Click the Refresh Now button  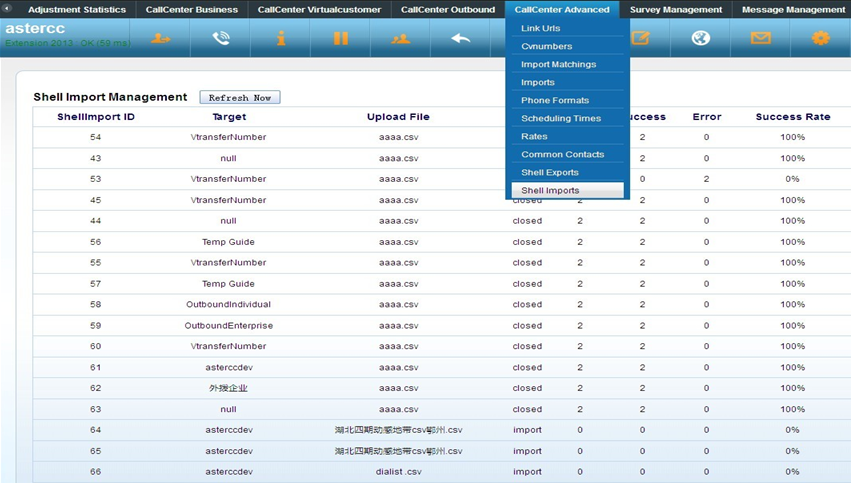point(240,98)
